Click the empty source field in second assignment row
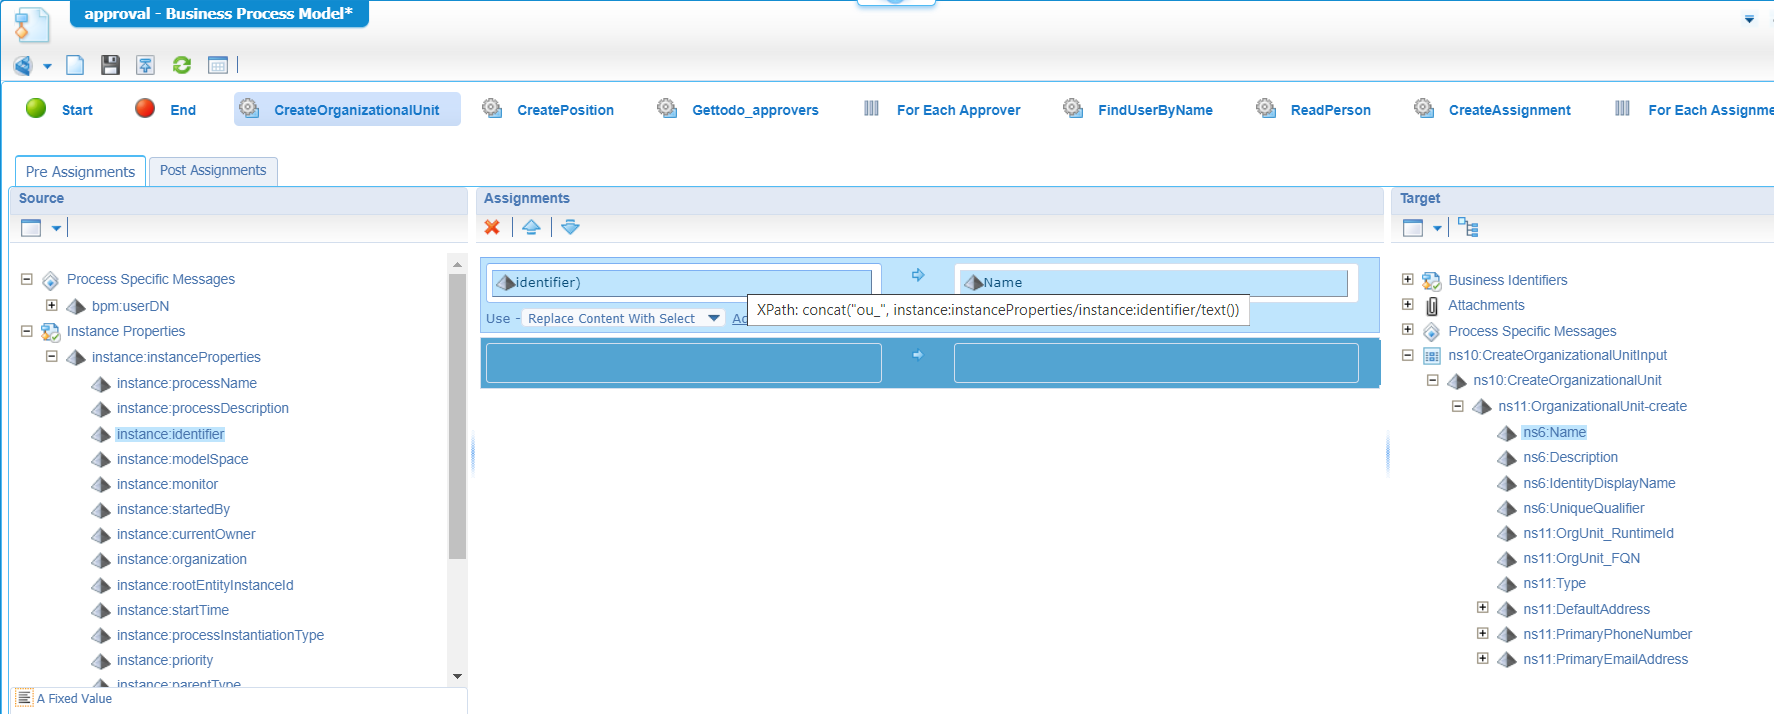The image size is (1774, 714). (x=683, y=363)
